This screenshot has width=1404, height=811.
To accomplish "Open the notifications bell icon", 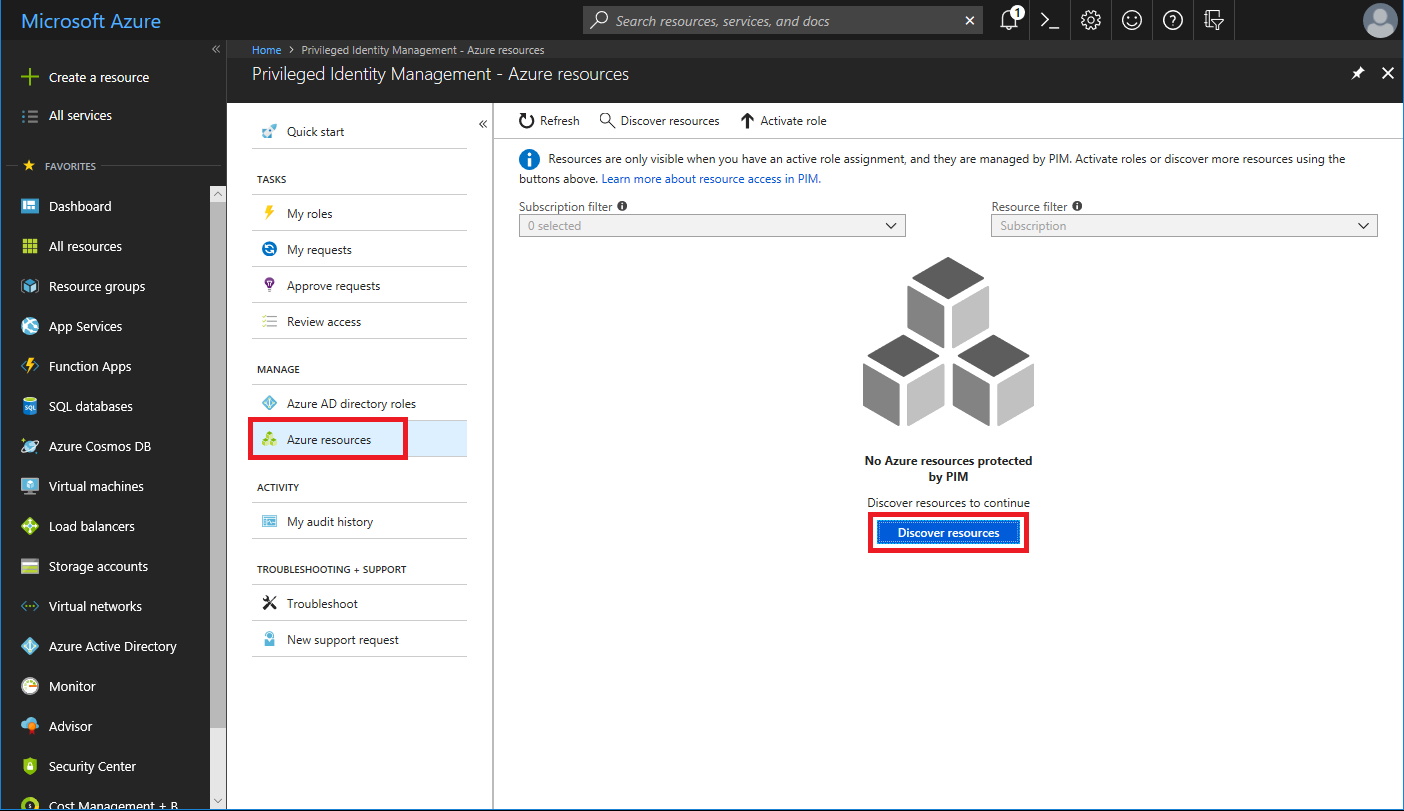I will tap(1009, 20).
